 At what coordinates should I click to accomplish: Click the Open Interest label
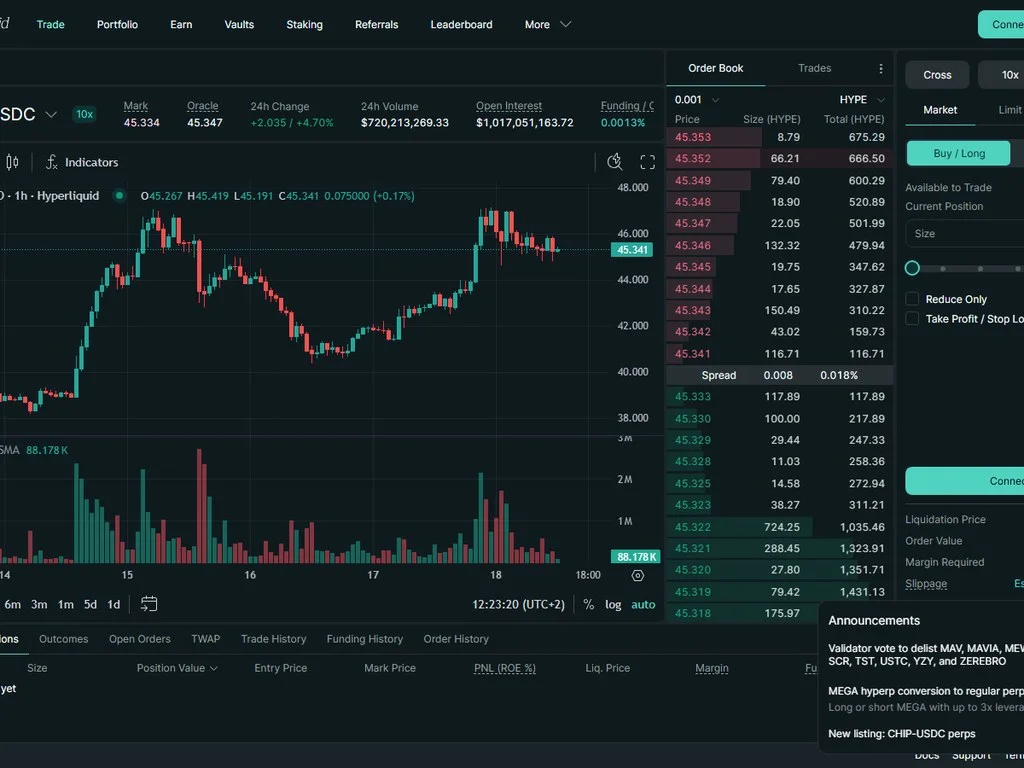[x=509, y=106]
